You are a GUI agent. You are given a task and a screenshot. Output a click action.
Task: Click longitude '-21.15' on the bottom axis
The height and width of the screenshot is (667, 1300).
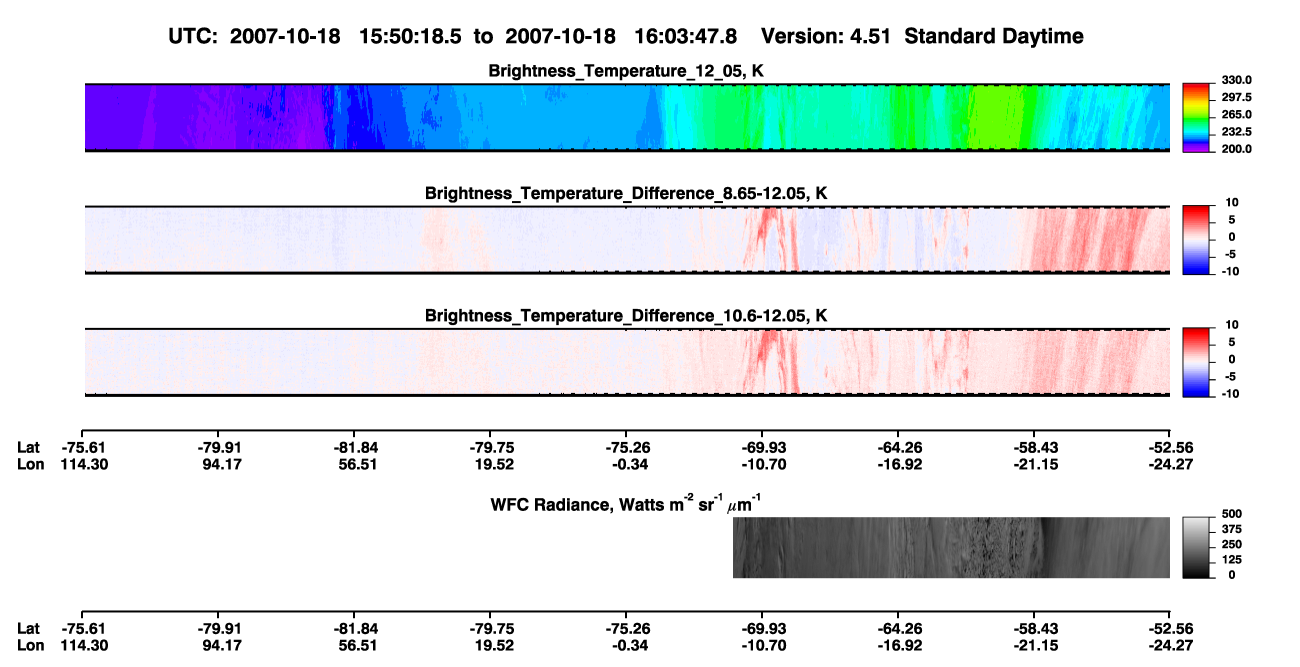(1033, 646)
